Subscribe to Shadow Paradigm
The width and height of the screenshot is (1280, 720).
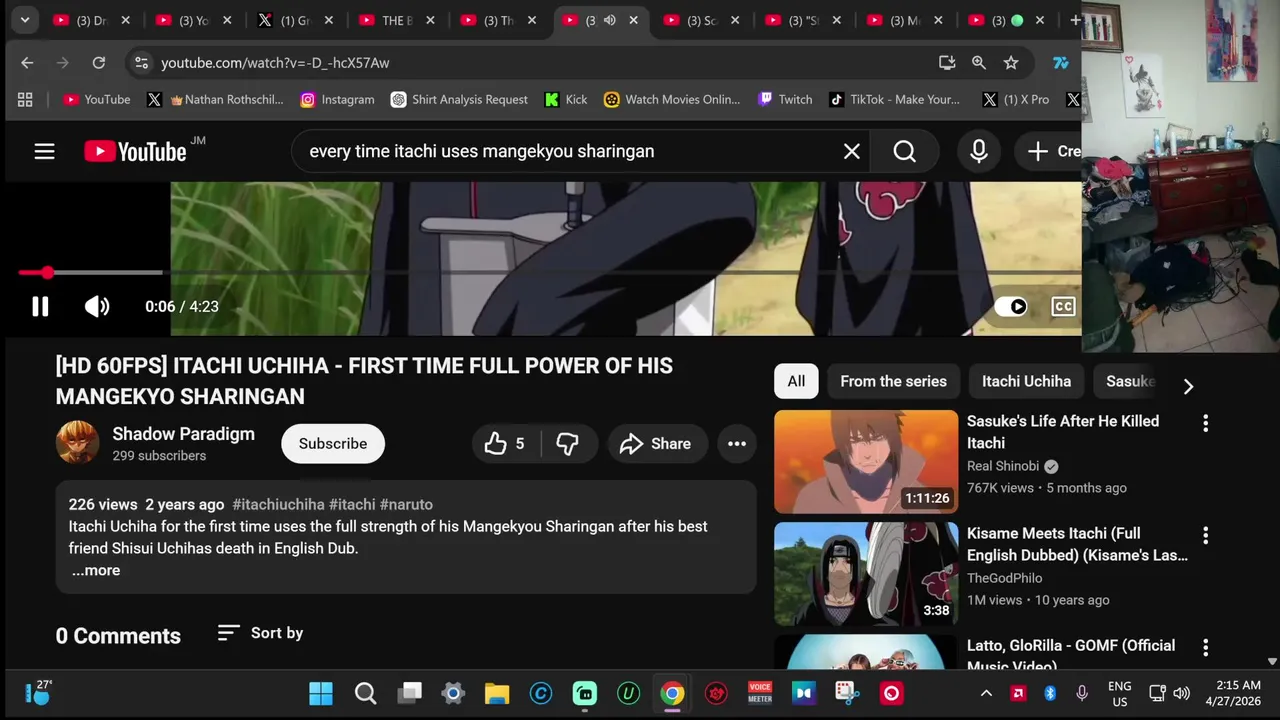coord(333,444)
